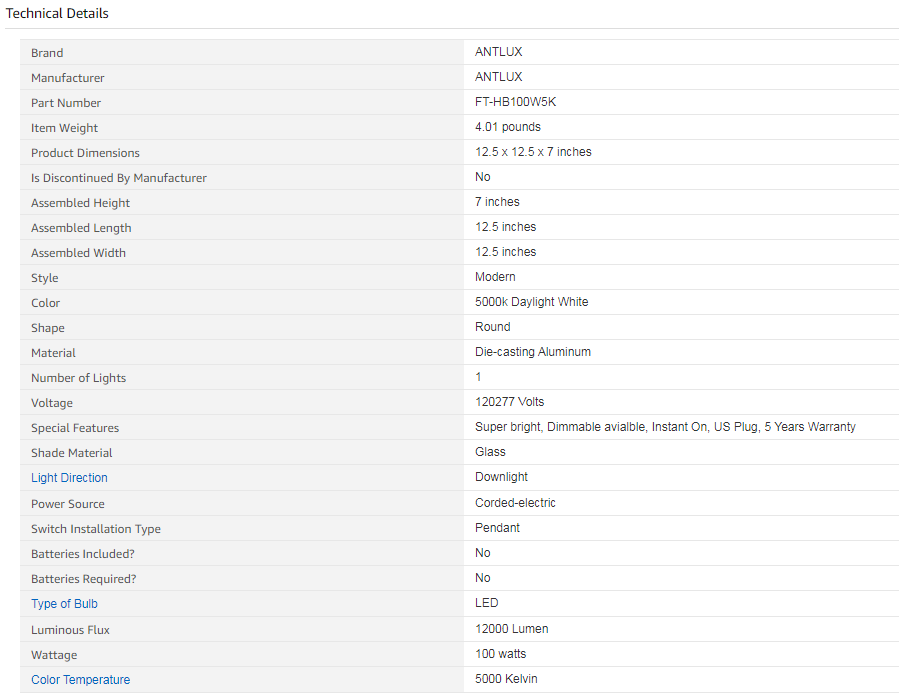
Task: Select the Product Dimensions label
Action: click(x=85, y=153)
